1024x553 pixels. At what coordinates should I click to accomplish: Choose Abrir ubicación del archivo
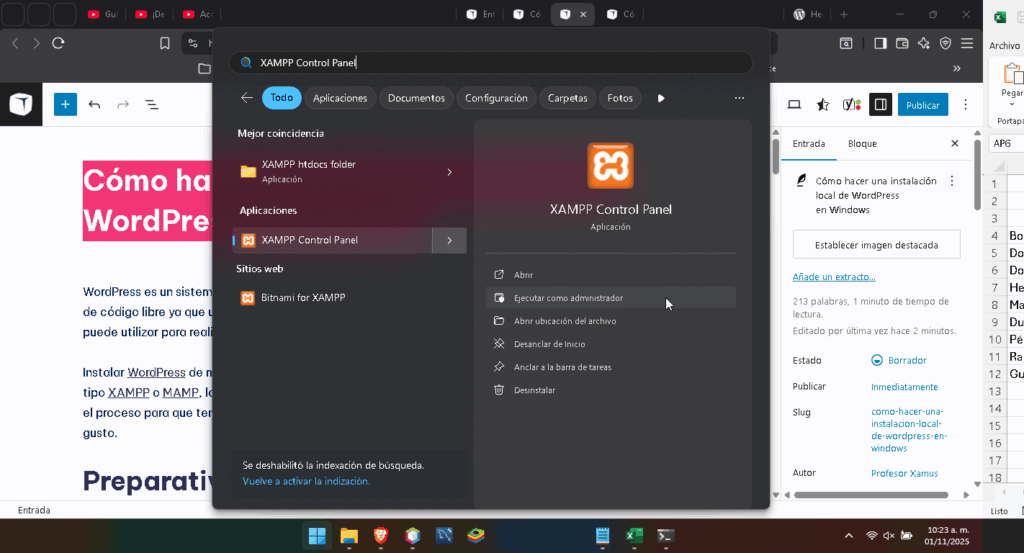click(x=610, y=321)
